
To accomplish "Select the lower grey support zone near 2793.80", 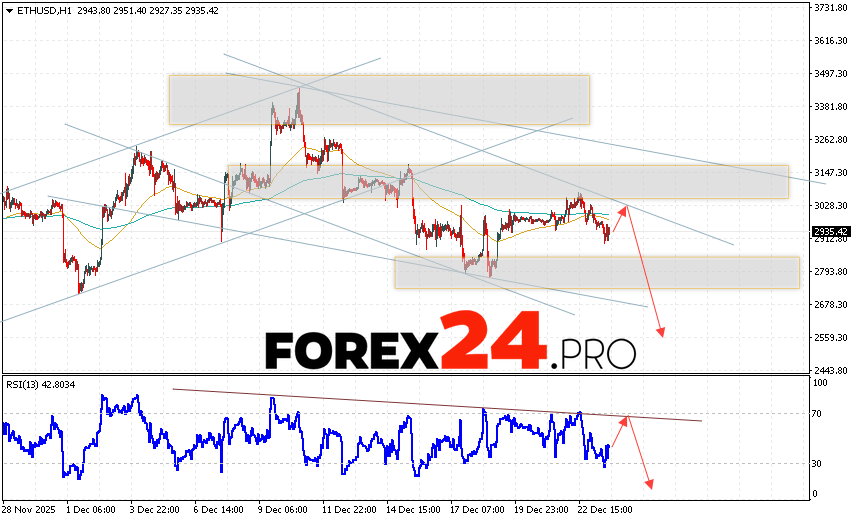I will (x=596, y=272).
